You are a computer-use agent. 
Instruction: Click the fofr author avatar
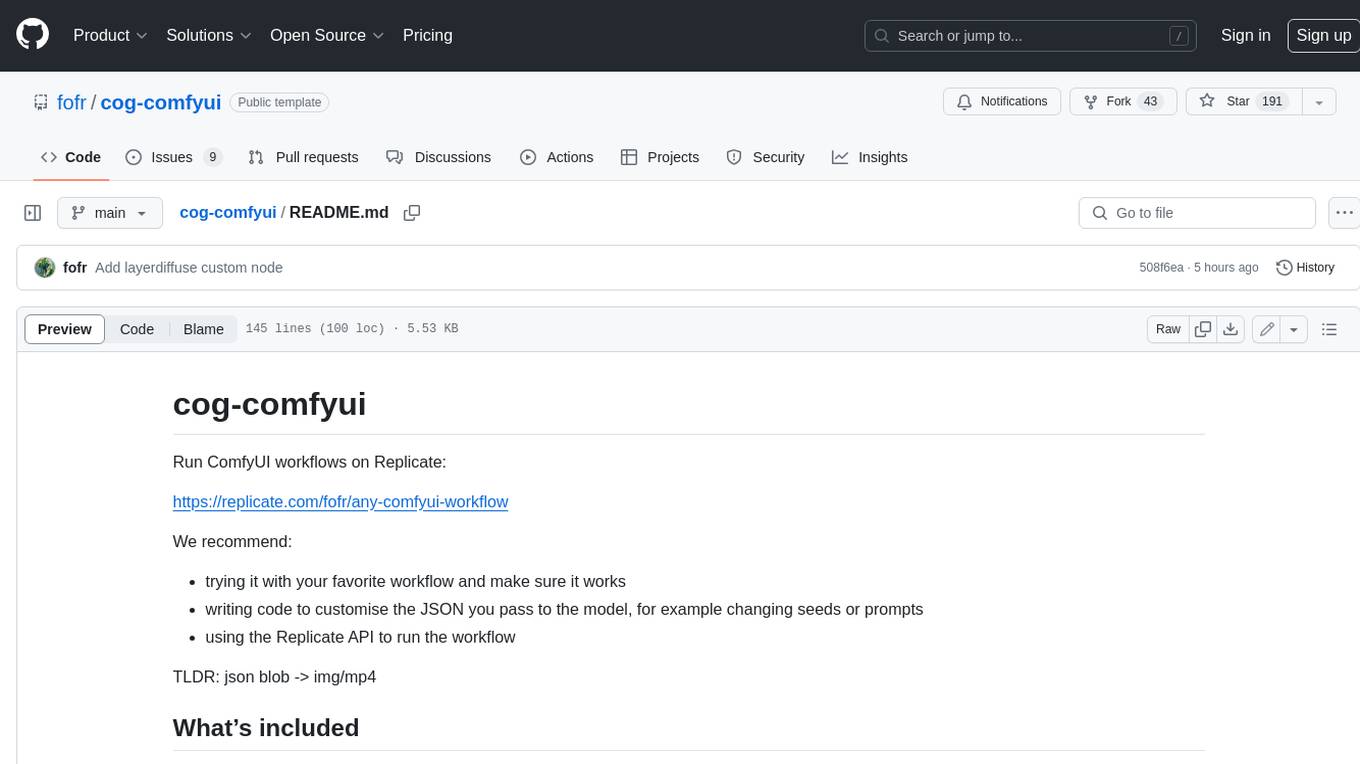44,267
